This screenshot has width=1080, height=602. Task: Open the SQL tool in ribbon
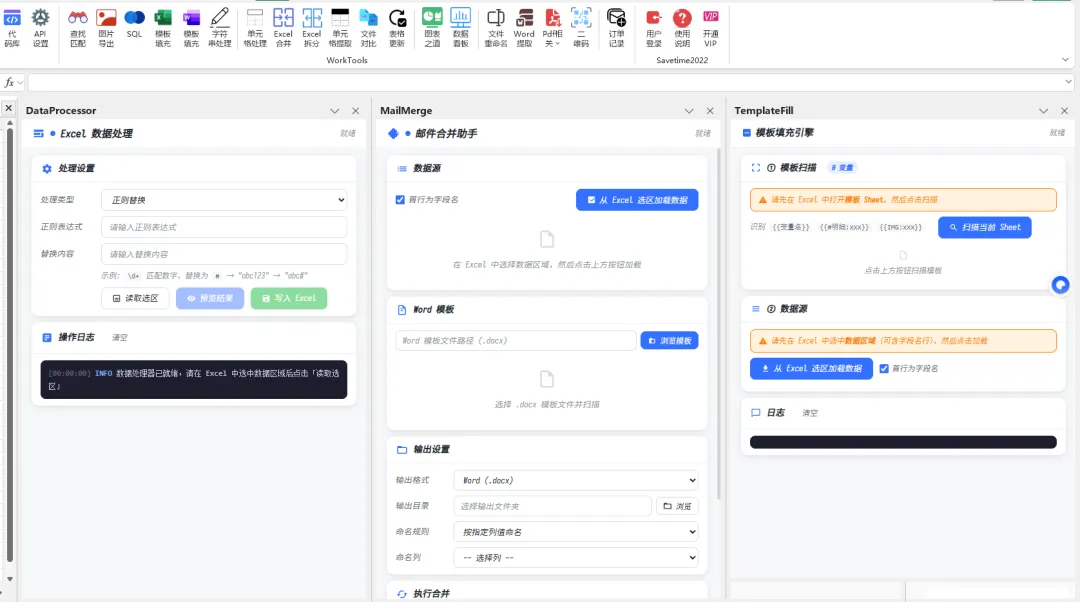click(134, 24)
